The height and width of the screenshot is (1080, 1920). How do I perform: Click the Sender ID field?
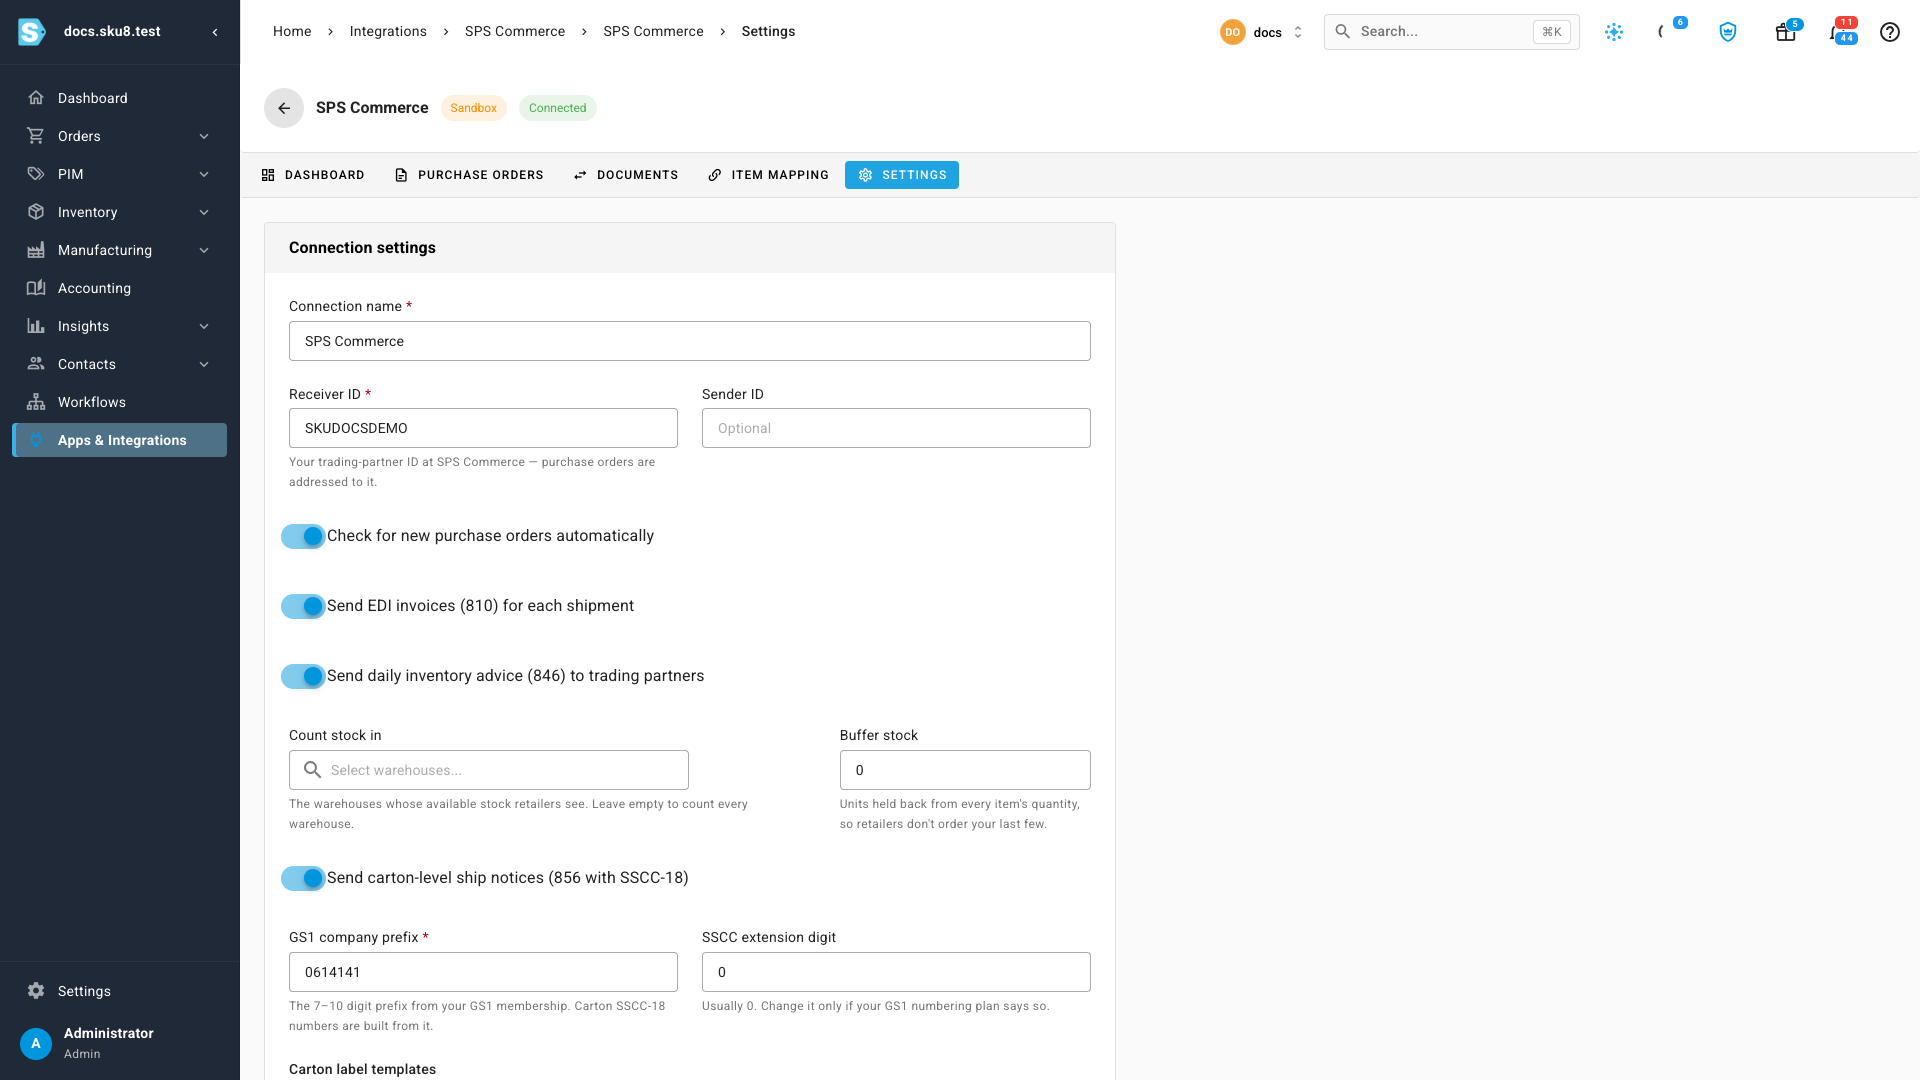(896, 428)
